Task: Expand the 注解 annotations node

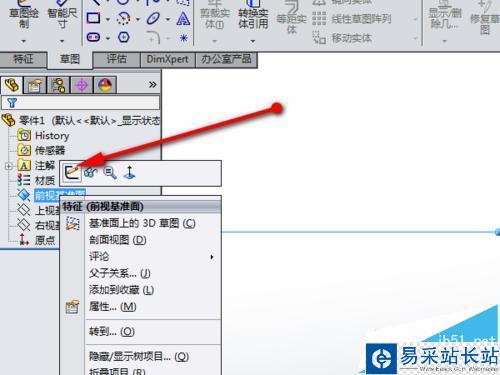Action: click(9, 166)
